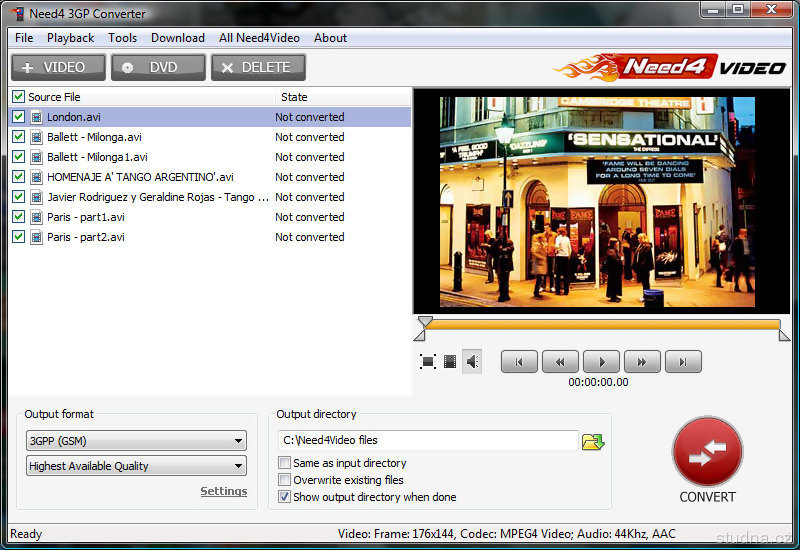The width and height of the screenshot is (800, 550).
Task: Open the All Need4Video menu
Action: (259, 38)
